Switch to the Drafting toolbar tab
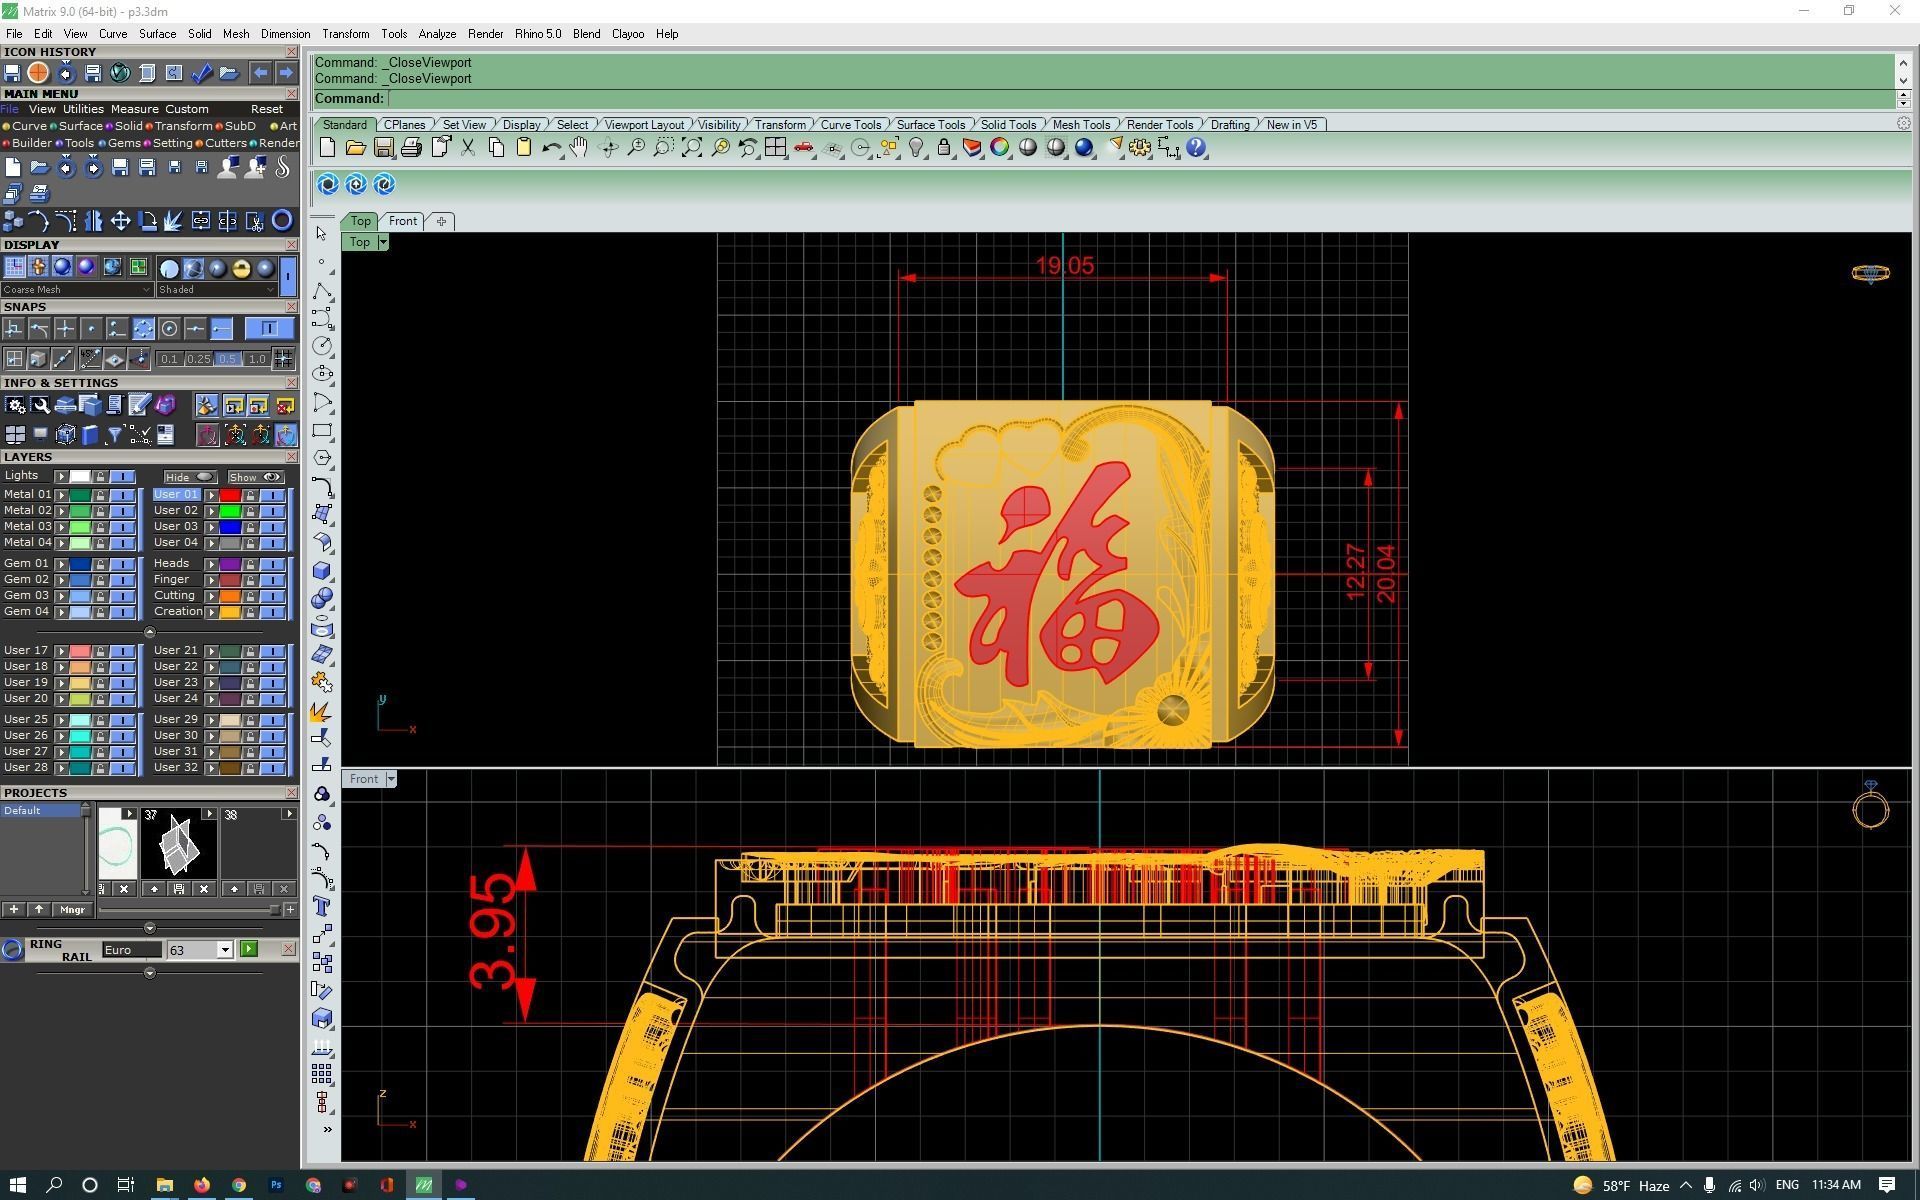Screen dimensions: 1920x1200 point(1230,125)
